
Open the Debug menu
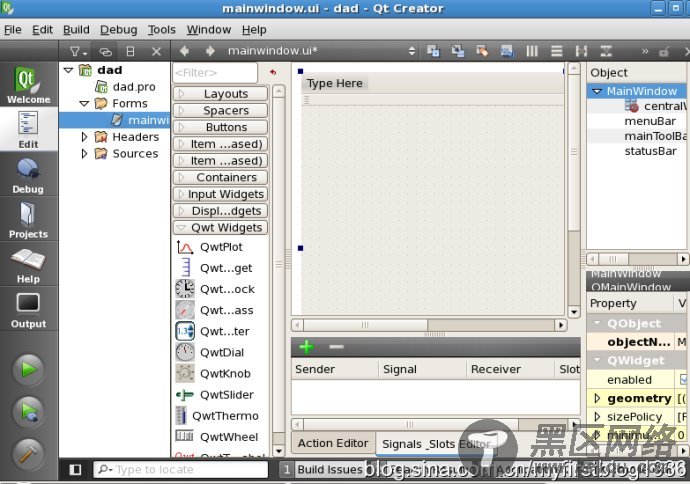click(x=118, y=30)
